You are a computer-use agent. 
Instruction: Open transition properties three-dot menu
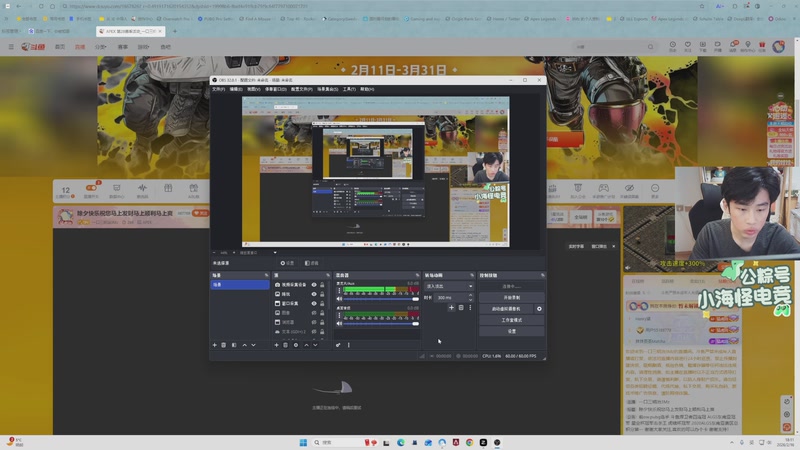(x=470, y=308)
